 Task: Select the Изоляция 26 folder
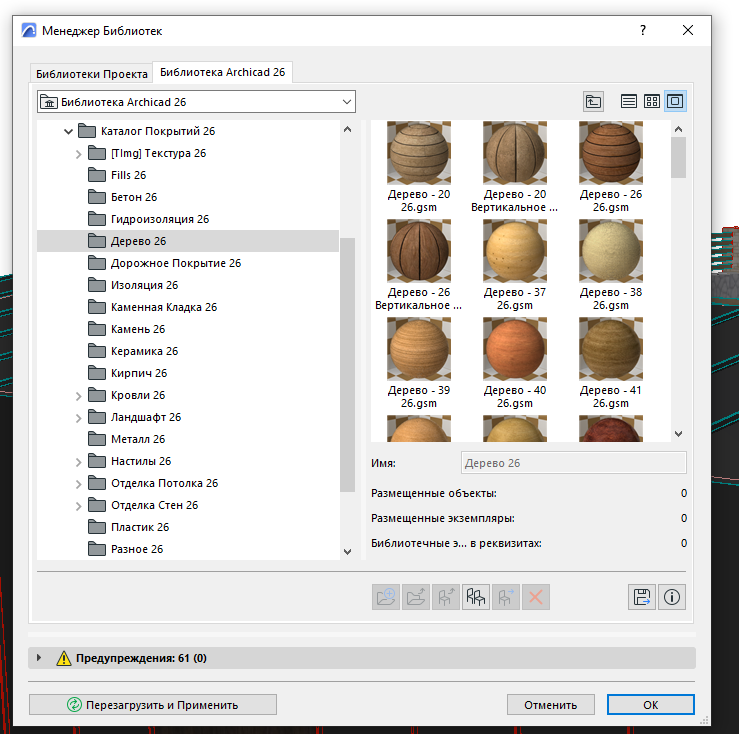pos(133,285)
